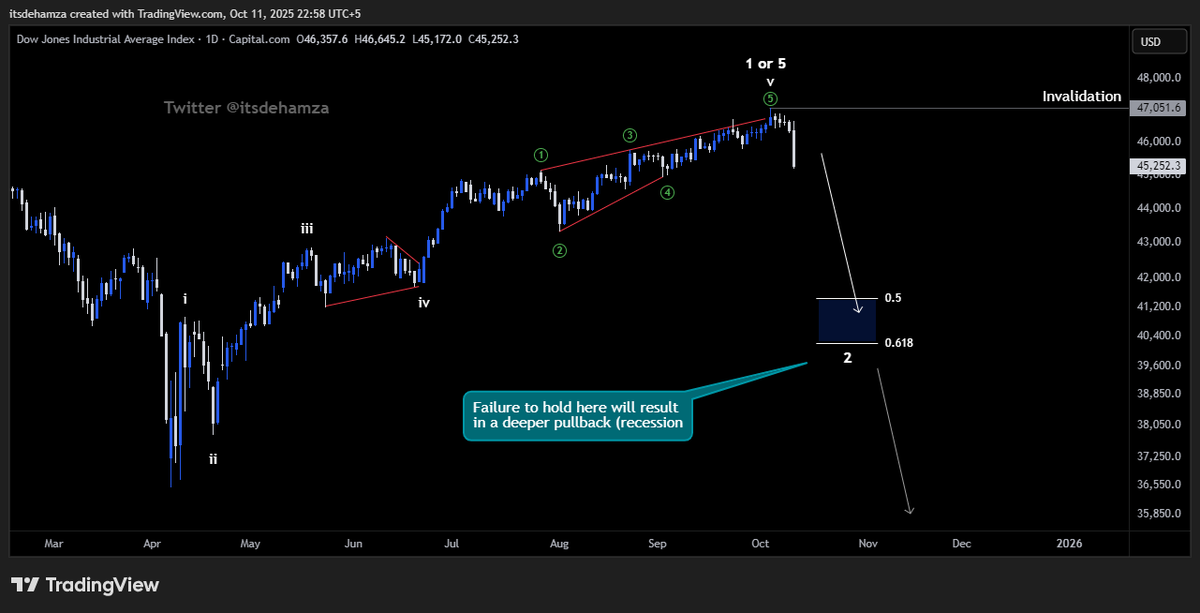Click the low value L45,172.0

(436, 39)
